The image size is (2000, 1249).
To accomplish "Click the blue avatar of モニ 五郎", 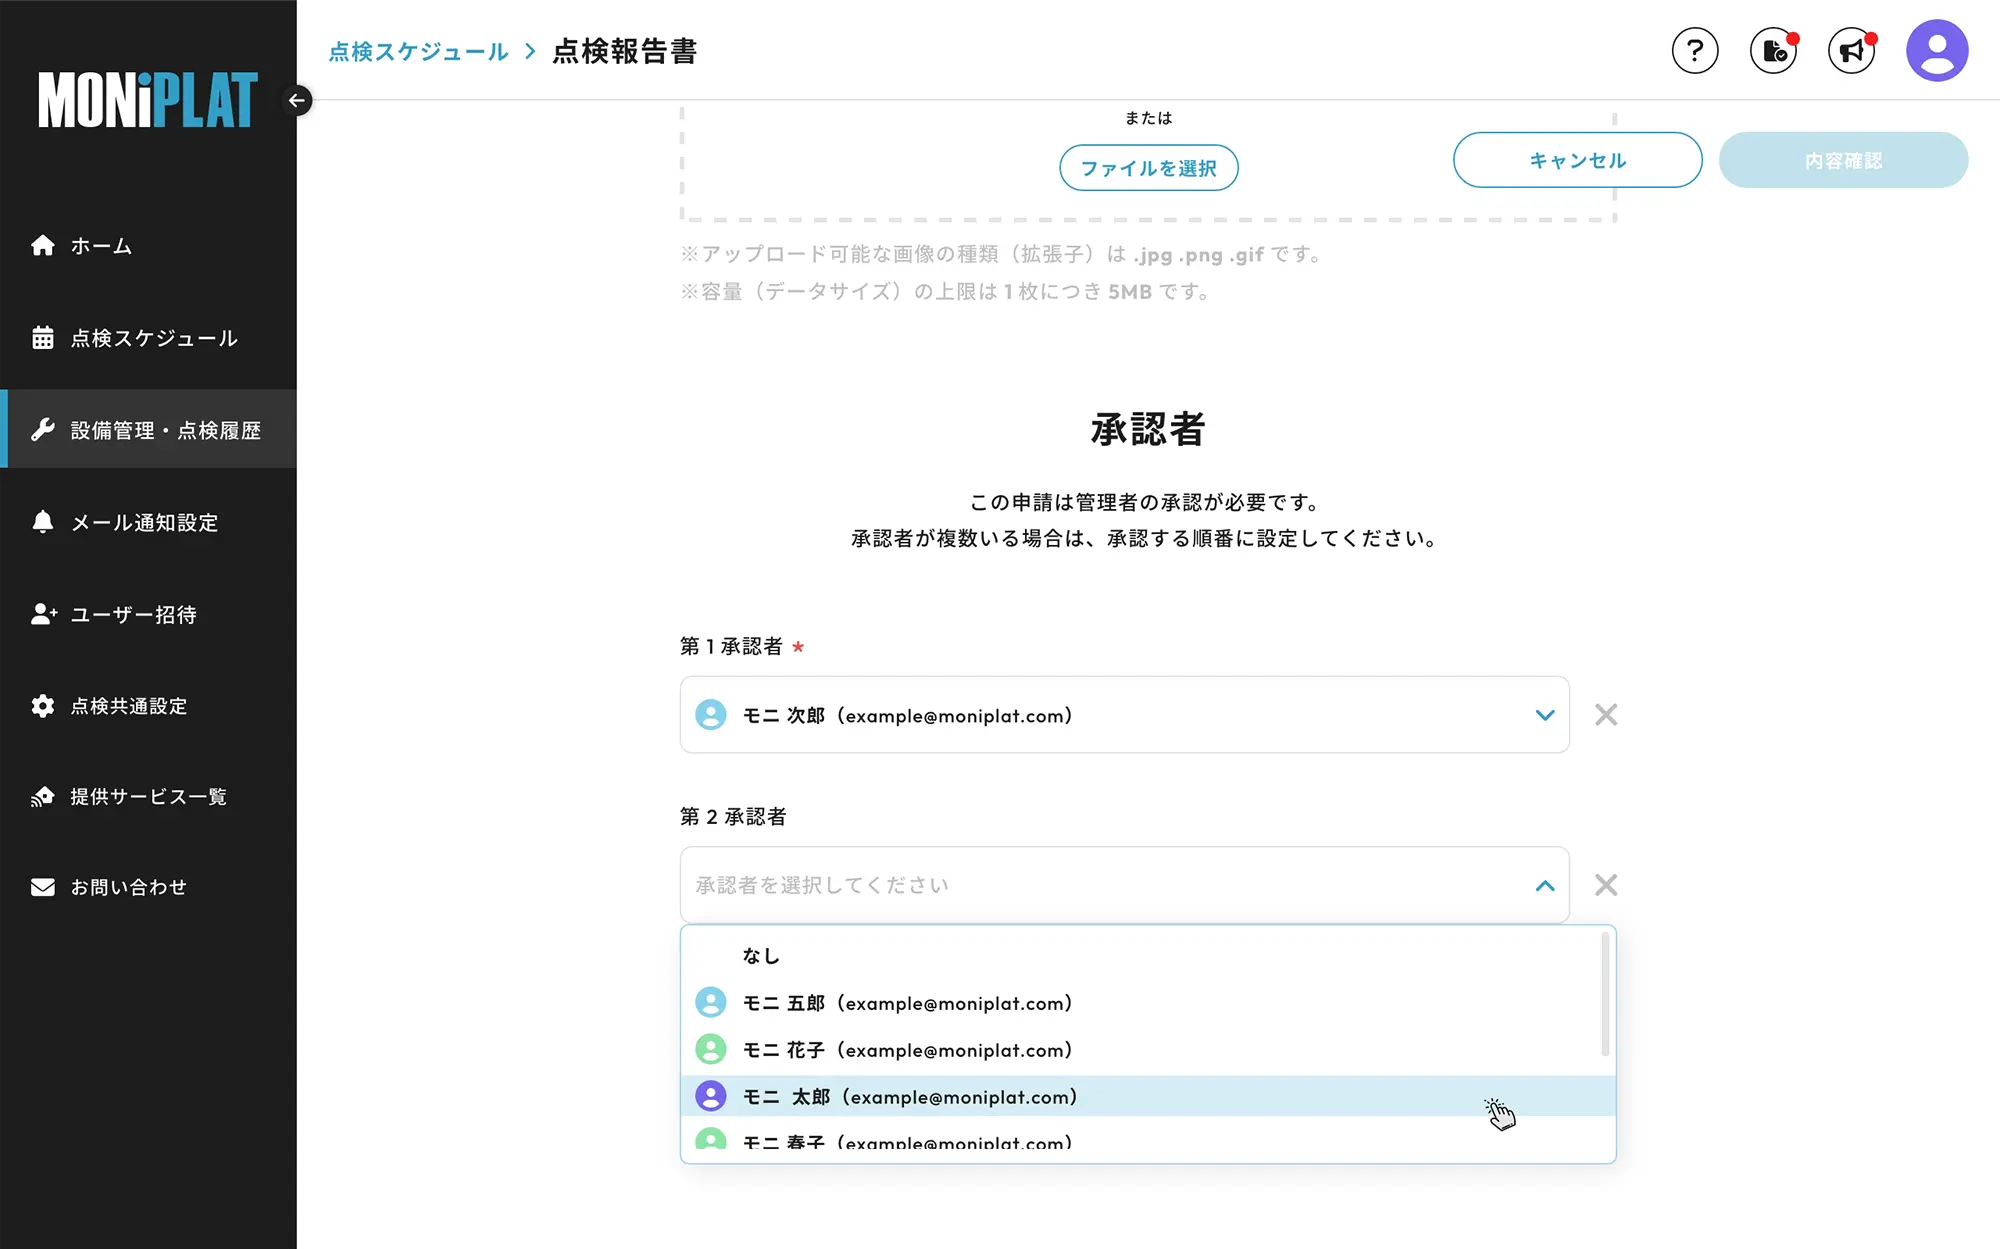I will pyautogui.click(x=711, y=1002).
